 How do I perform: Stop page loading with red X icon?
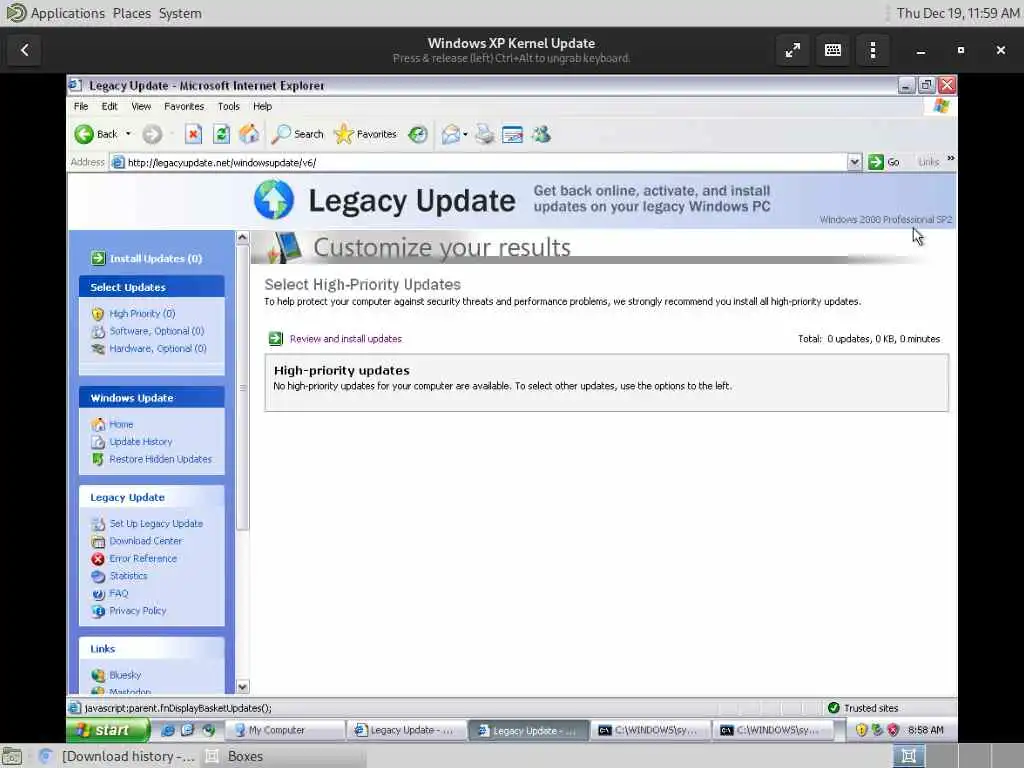click(x=193, y=135)
